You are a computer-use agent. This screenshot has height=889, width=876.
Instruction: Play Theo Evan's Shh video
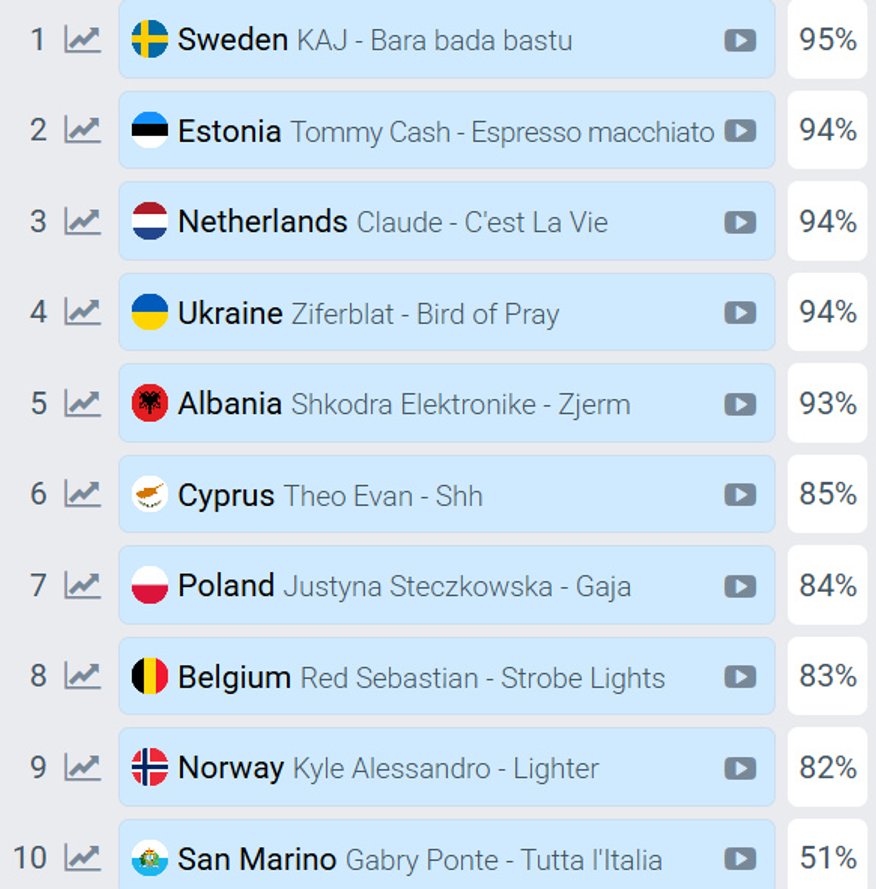point(740,495)
